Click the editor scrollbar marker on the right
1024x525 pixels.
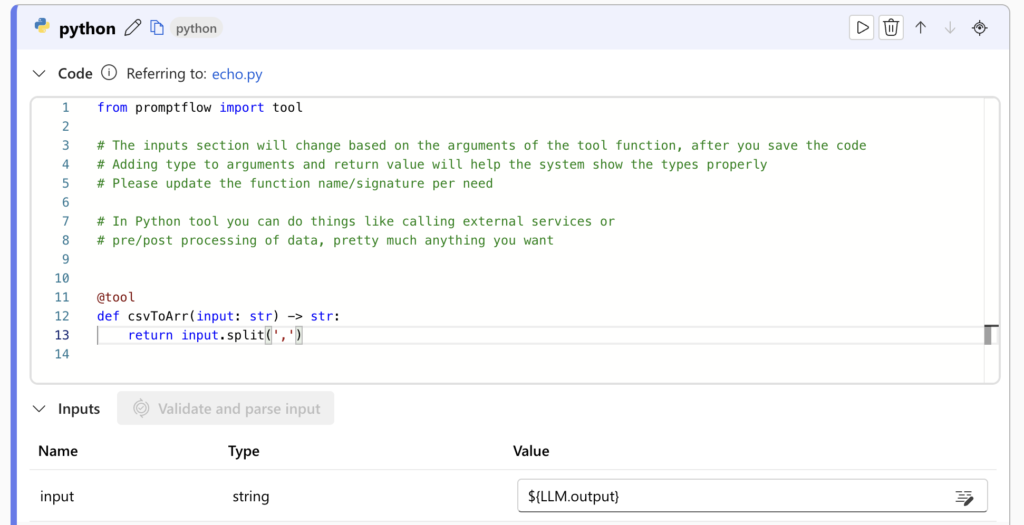point(991,335)
